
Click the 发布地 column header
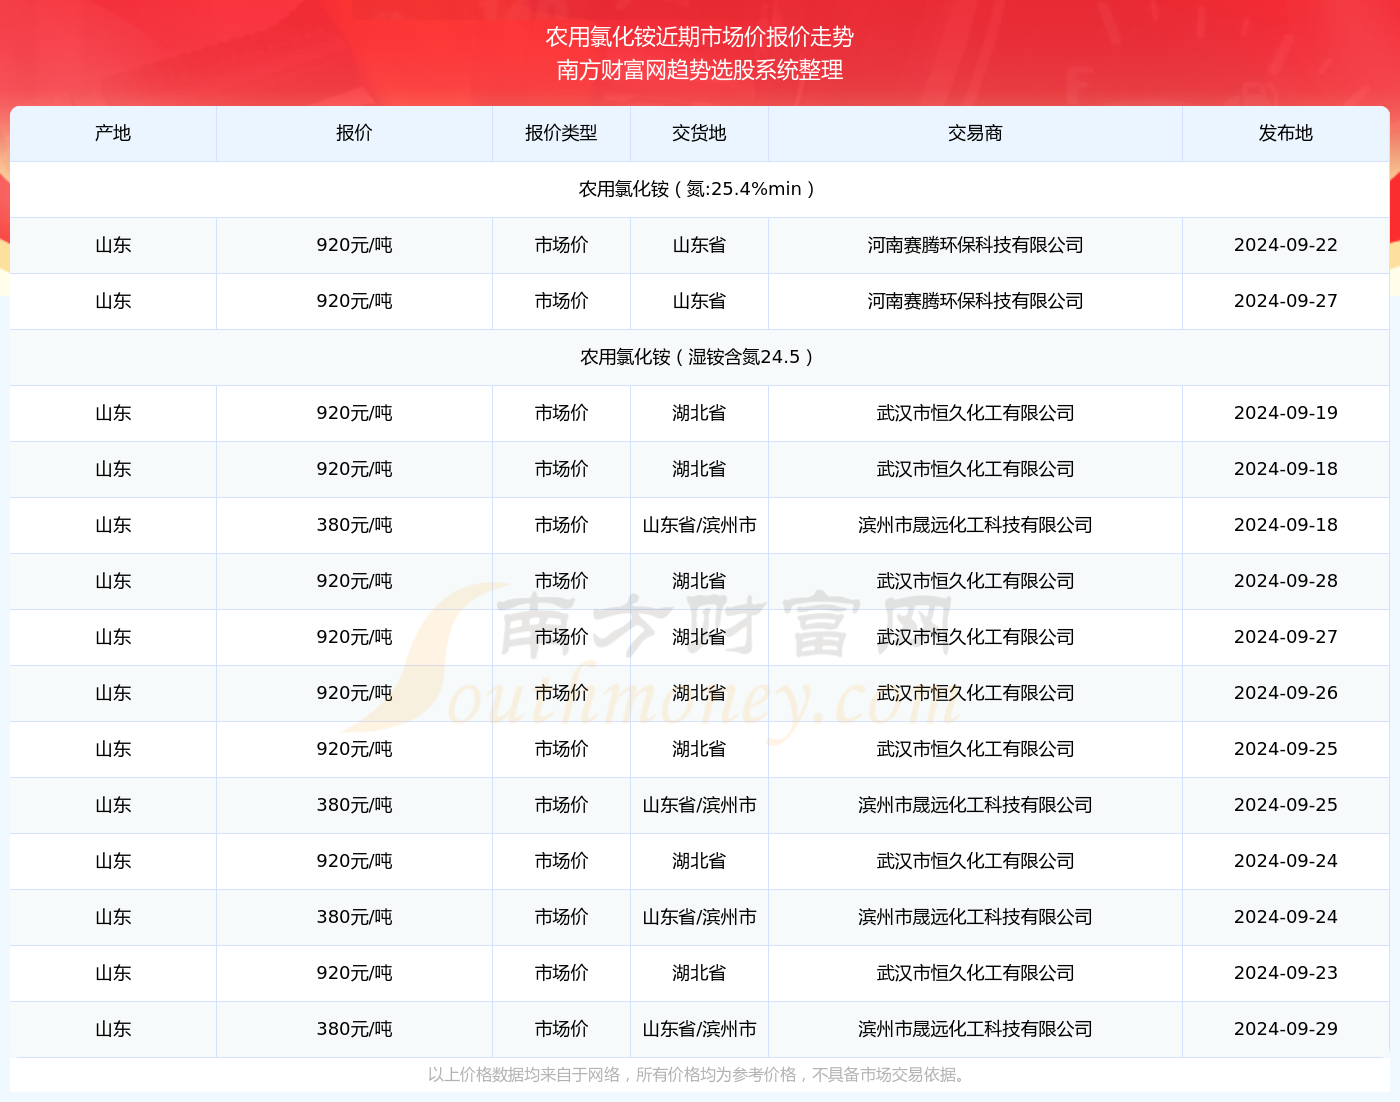point(1286,133)
